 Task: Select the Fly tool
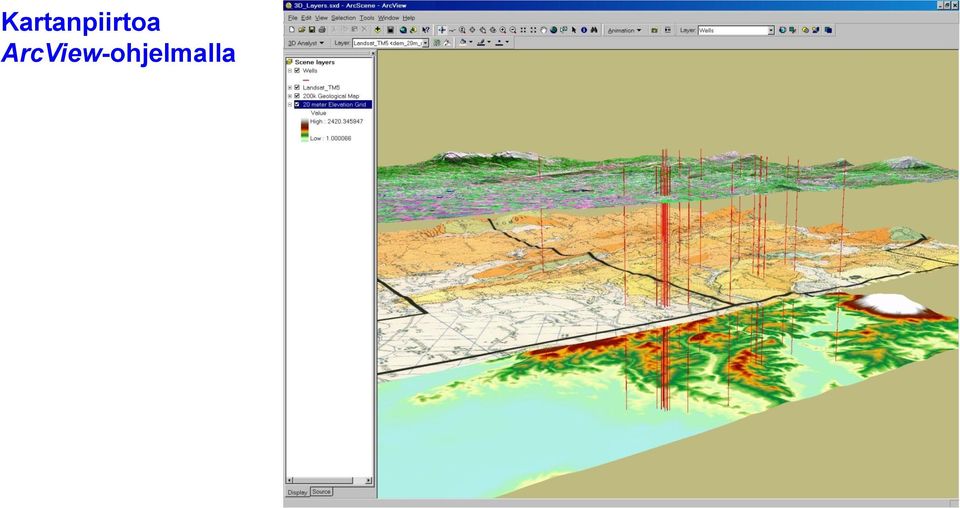452,29
